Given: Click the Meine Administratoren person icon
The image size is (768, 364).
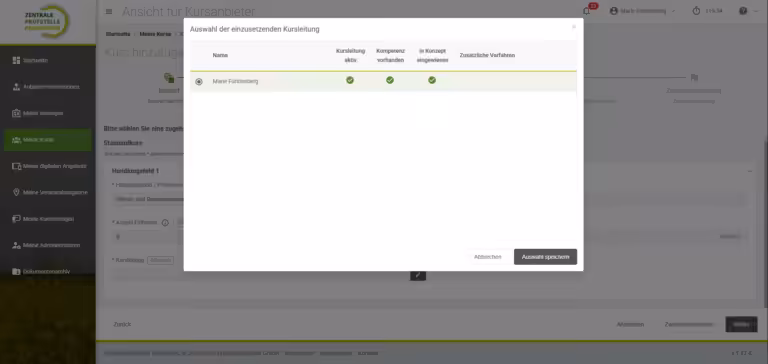Looking at the screenshot, I should click(16, 245).
